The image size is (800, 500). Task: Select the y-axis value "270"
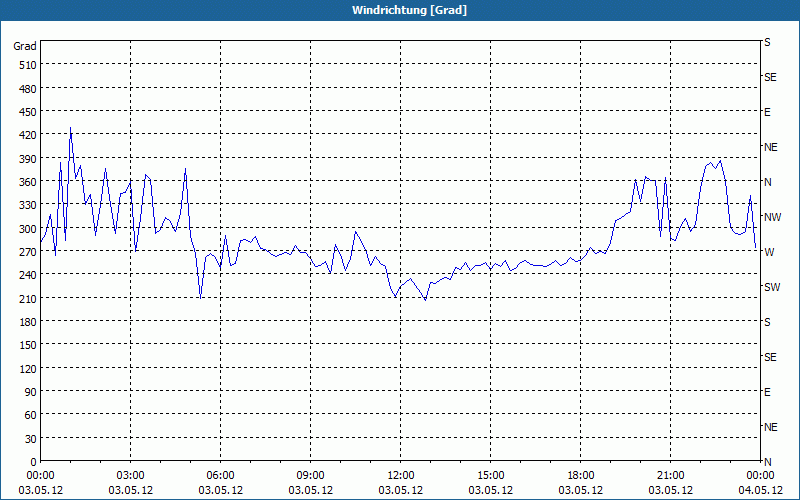coord(28,252)
